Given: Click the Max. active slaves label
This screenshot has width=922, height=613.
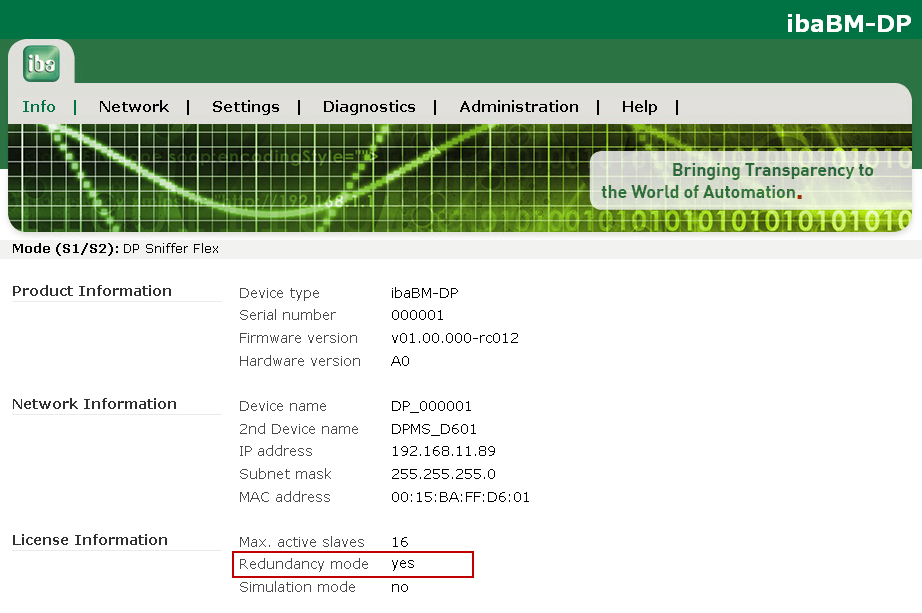Looking at the screenshot, I should [x=302, y=542].
